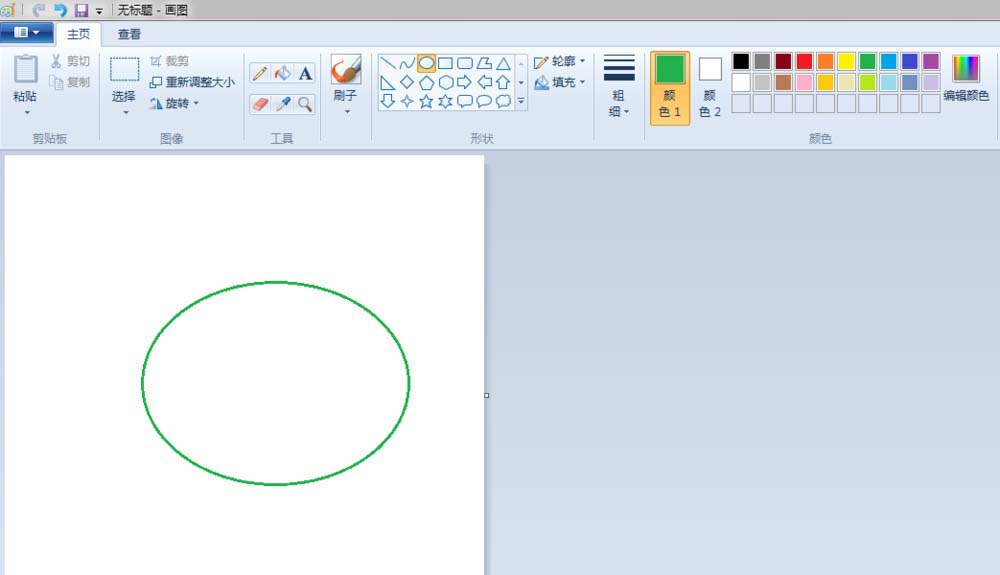The image size is (1000, 575).
Task: Open the Fill (填充) dropdown
Action: pos(560,82)
